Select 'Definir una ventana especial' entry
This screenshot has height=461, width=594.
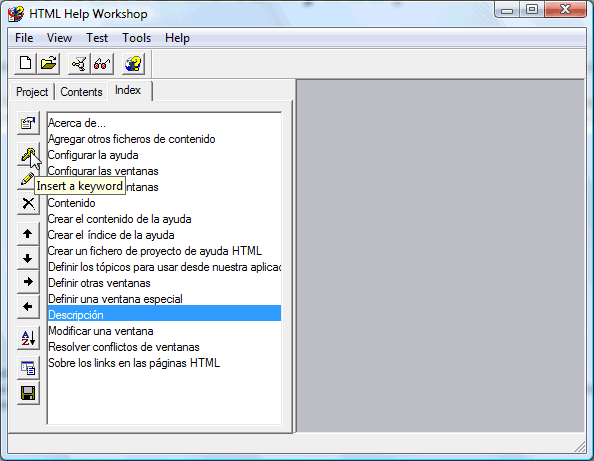pyautogui.click(x=164, y=299)
